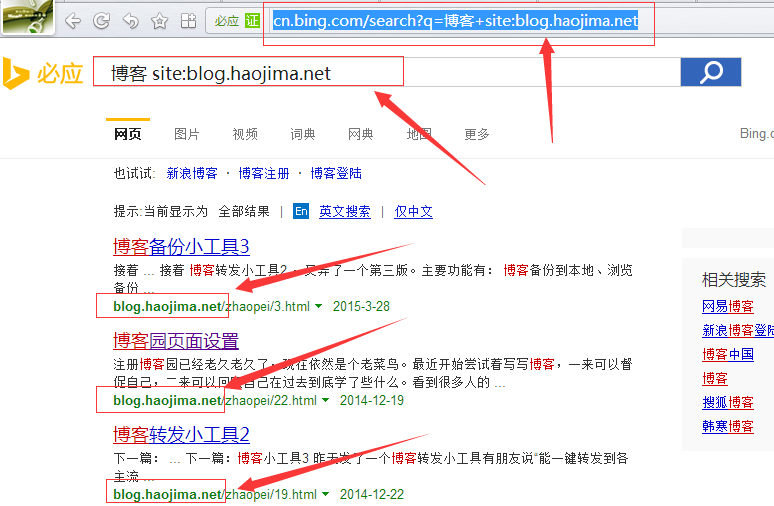The image size is (774, 506).
Task: Click the address bar URL field
Action: pos(456,21)
